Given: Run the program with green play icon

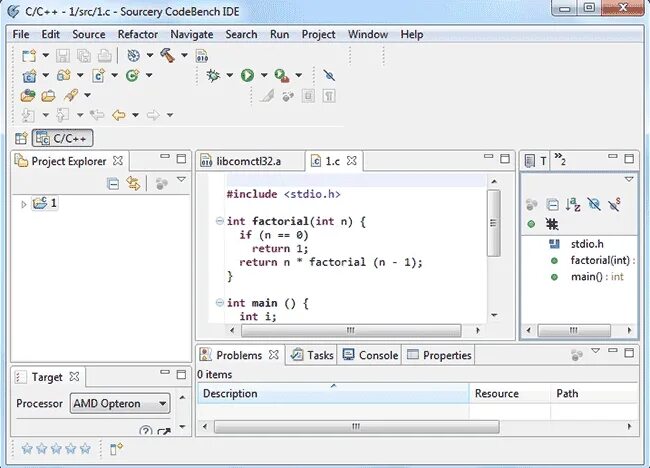Looking at the screenshot, I should coord(247,75).
